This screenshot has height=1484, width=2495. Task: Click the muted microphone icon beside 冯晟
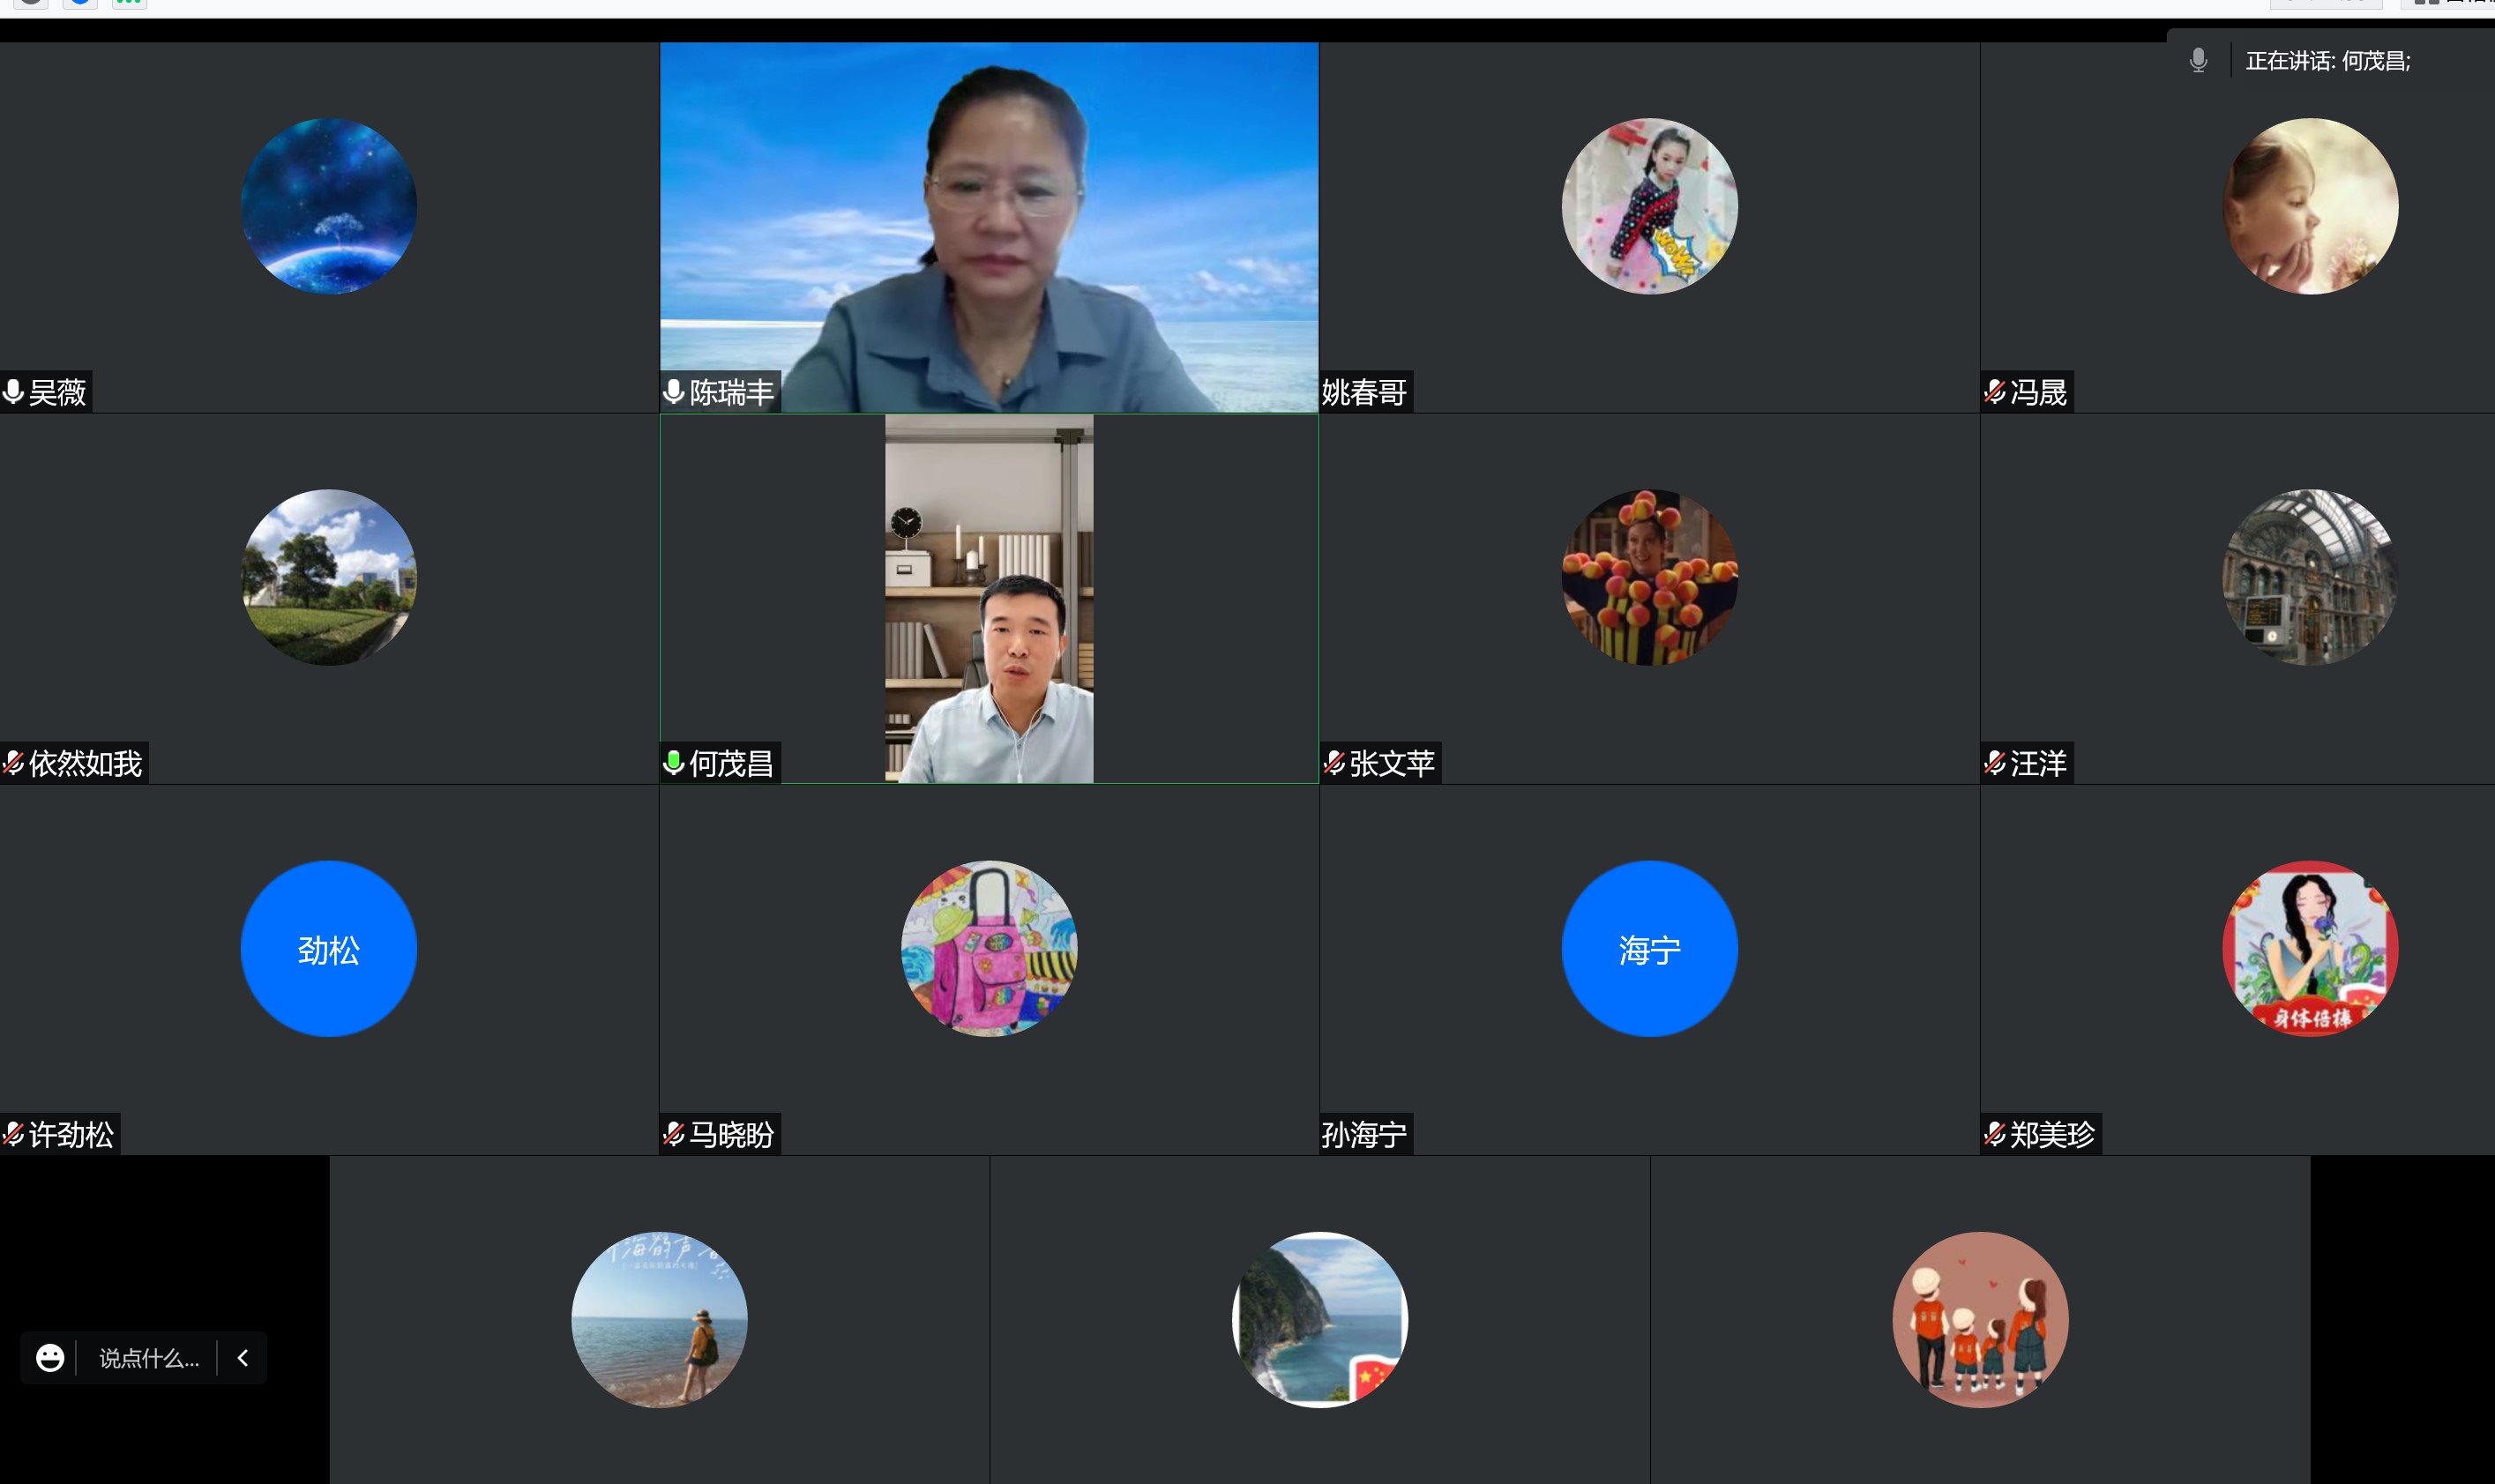pos(1995,392)
